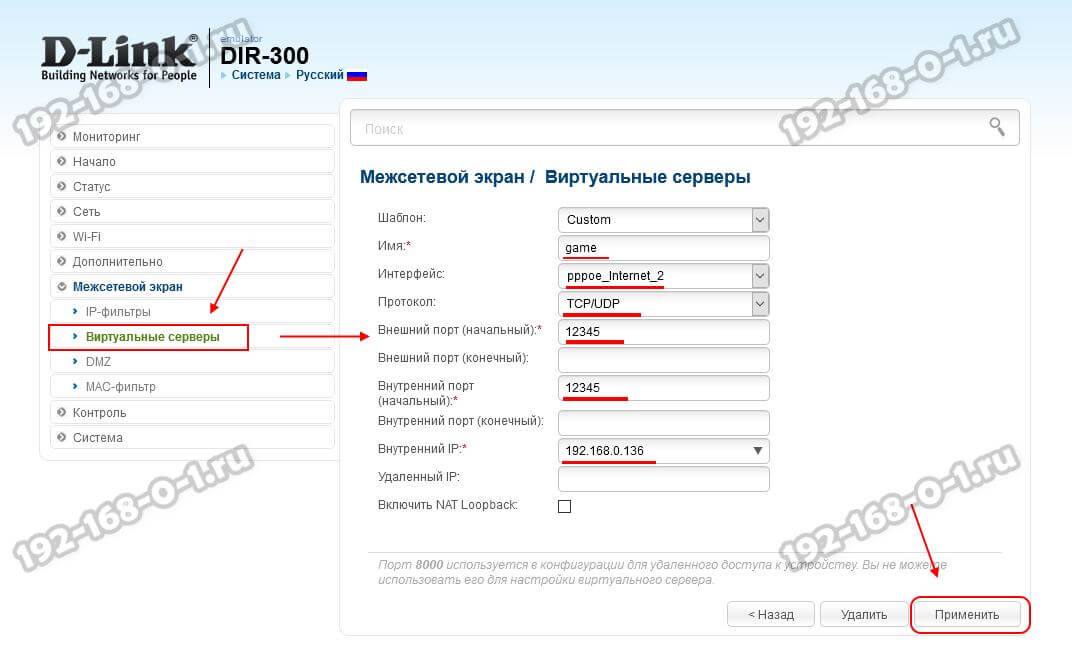Click the D-Link logo
This screenshot has height=662, width=1072.
(x=119, y=58)
